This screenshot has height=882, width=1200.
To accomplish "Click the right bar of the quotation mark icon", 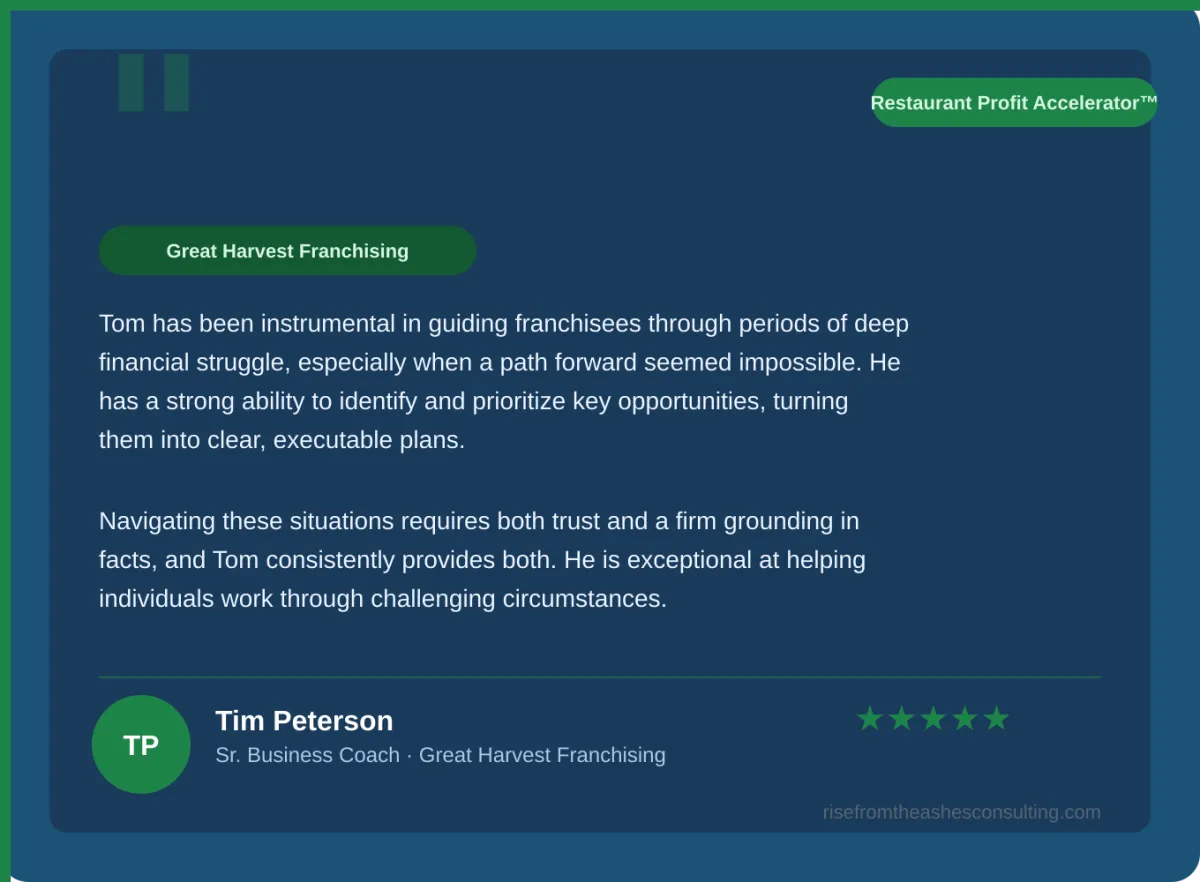I will [176, 83].
